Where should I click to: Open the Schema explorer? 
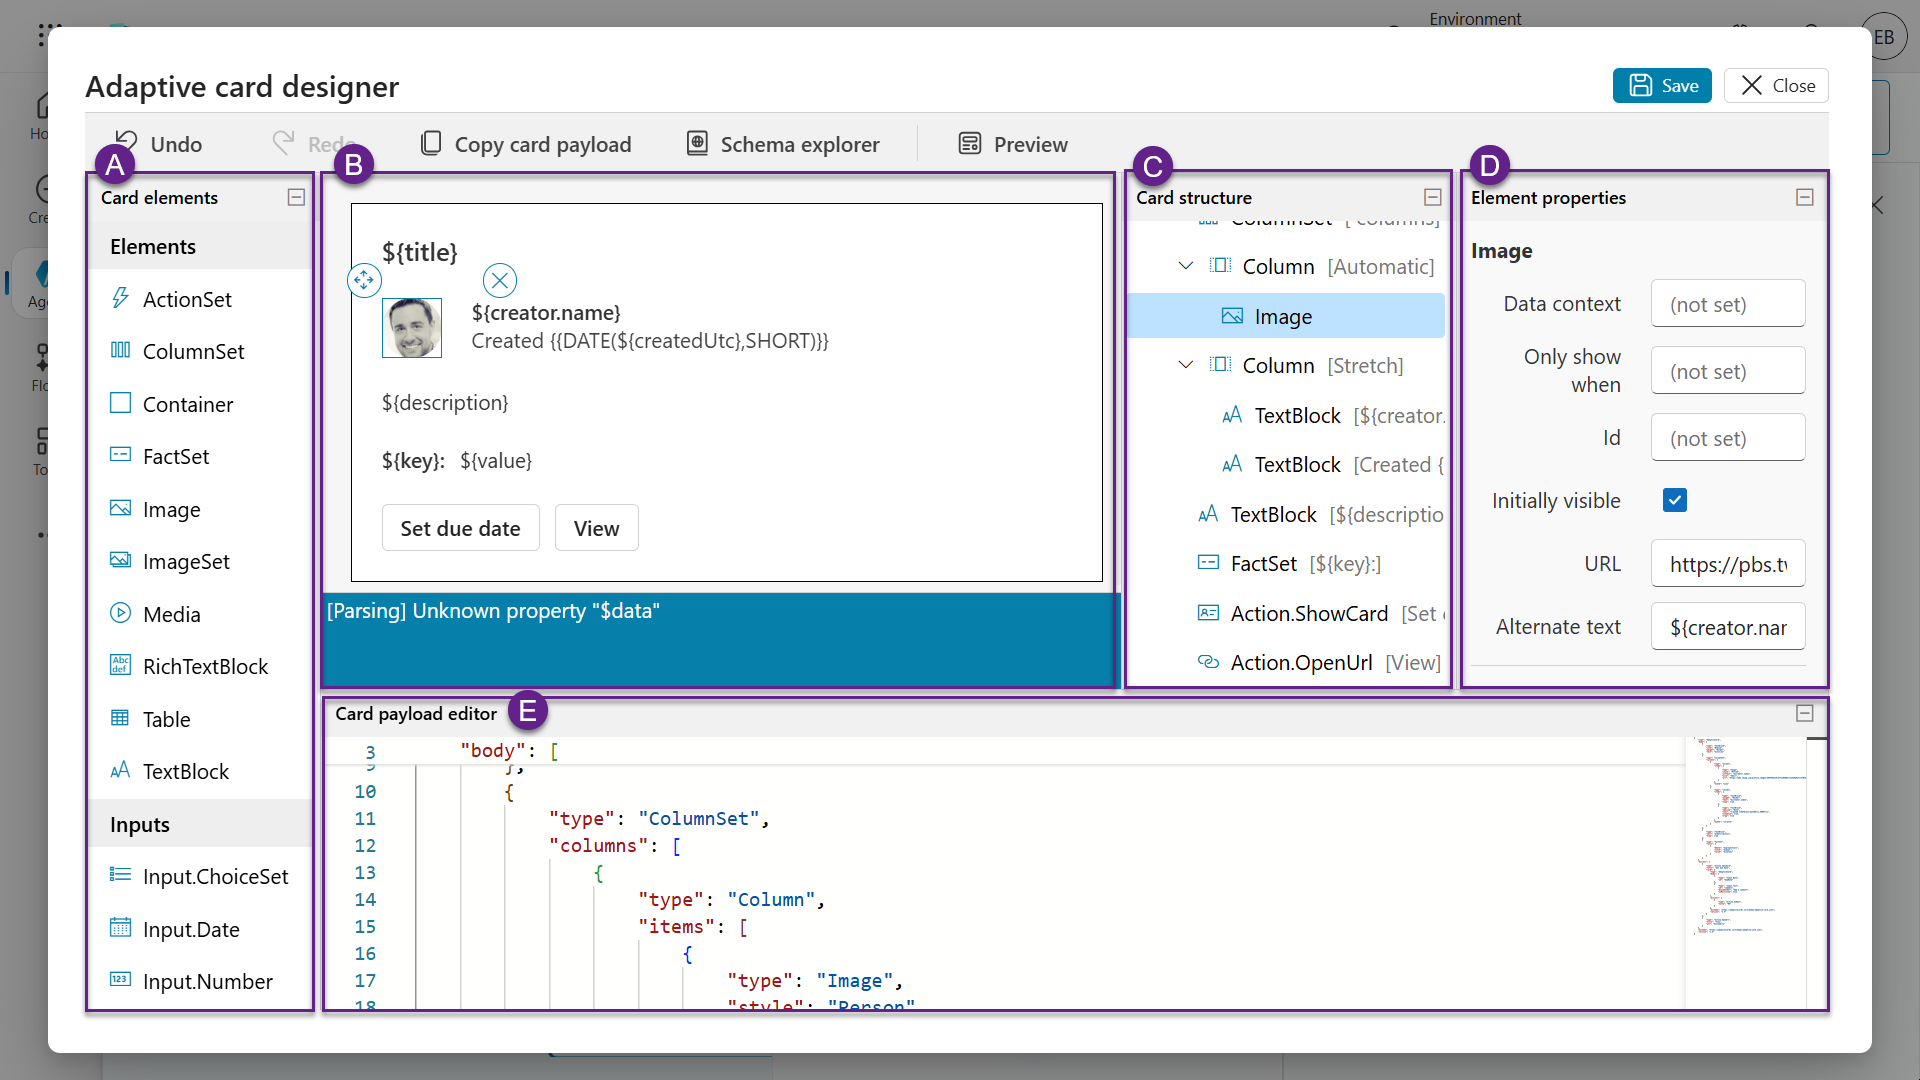[x=783, y=144]
